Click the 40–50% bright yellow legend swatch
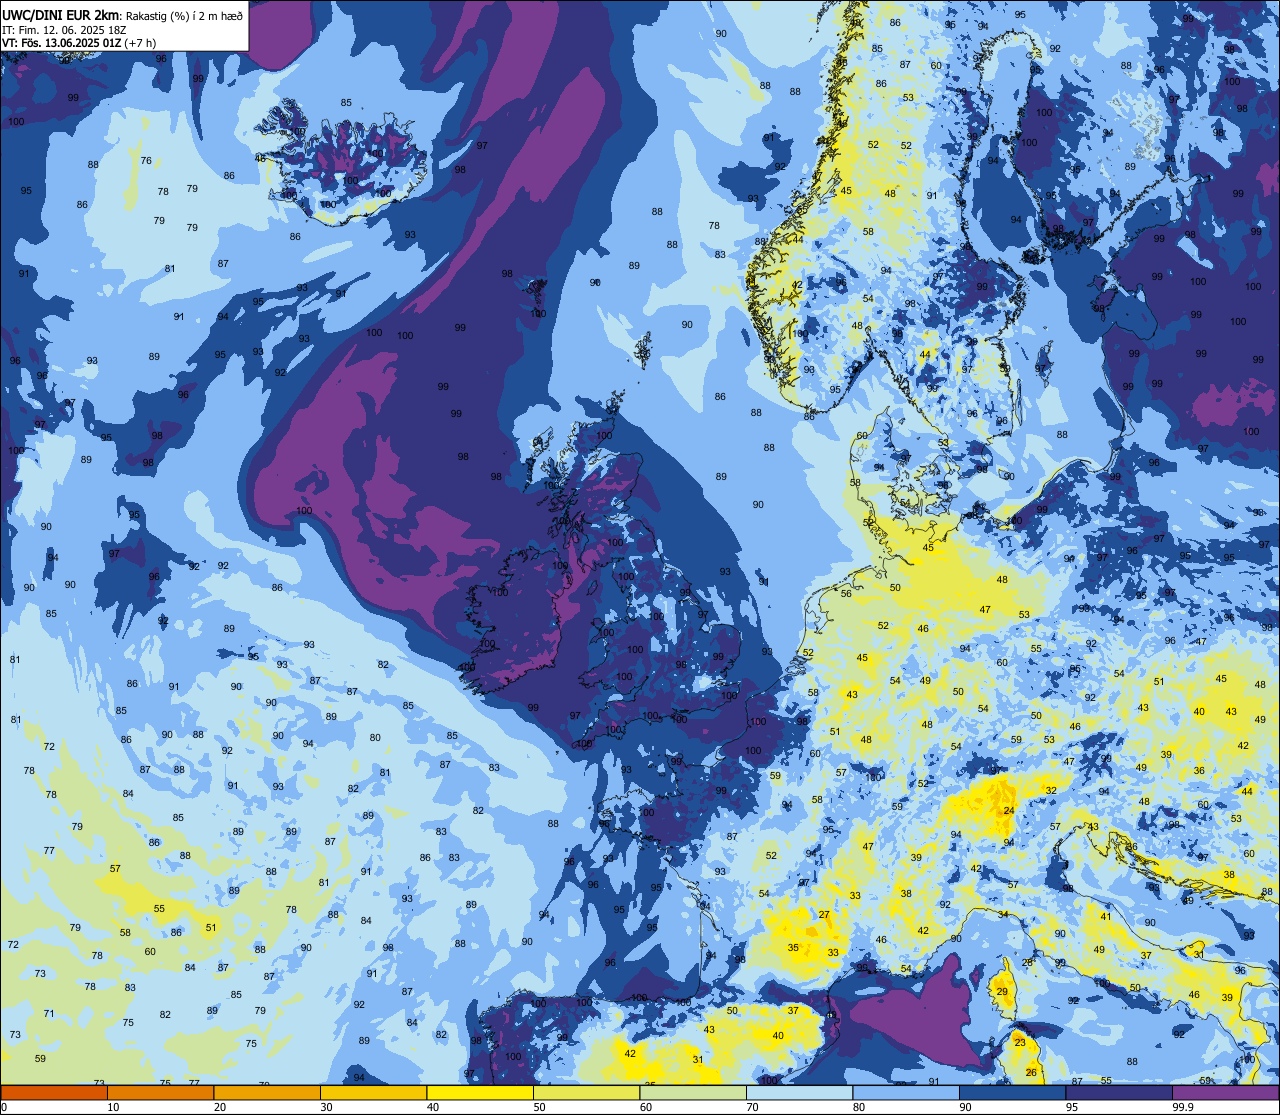The width and height of the screenshot is (1280, 1115). [x=480, y=1092]
